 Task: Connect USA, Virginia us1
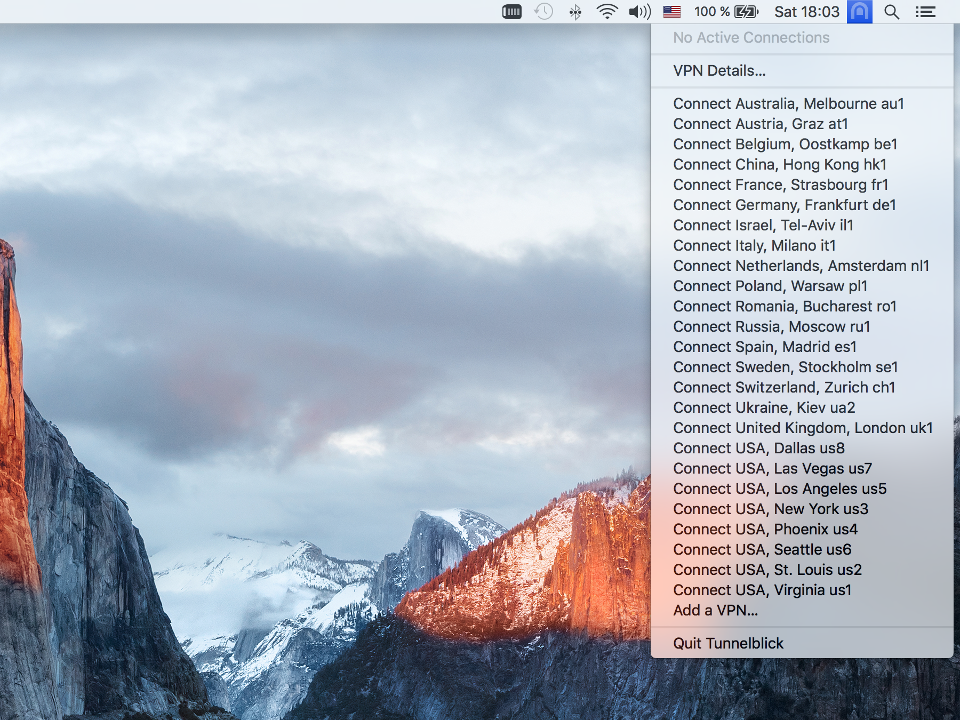coord(802,589)
